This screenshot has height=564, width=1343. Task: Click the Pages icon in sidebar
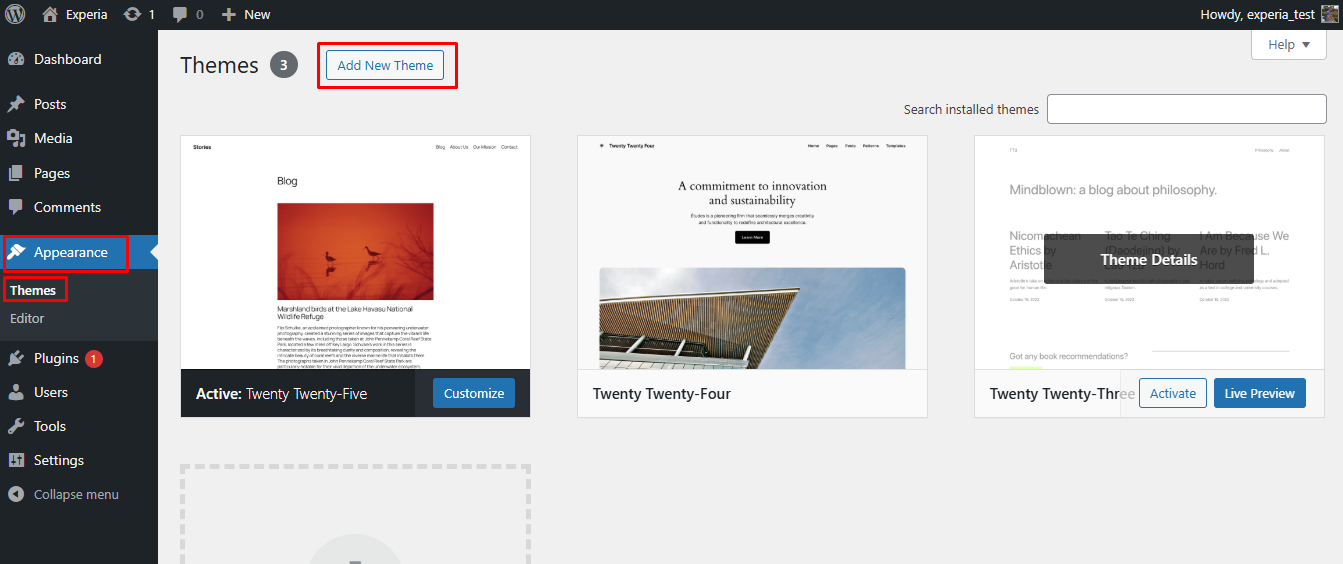[16, 173]
